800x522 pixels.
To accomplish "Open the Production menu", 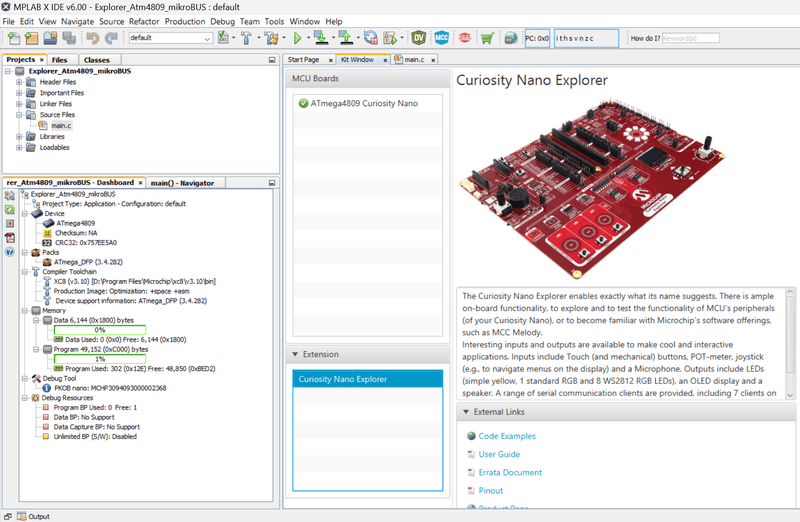I will pyautogui.click(x=185, y=21).
